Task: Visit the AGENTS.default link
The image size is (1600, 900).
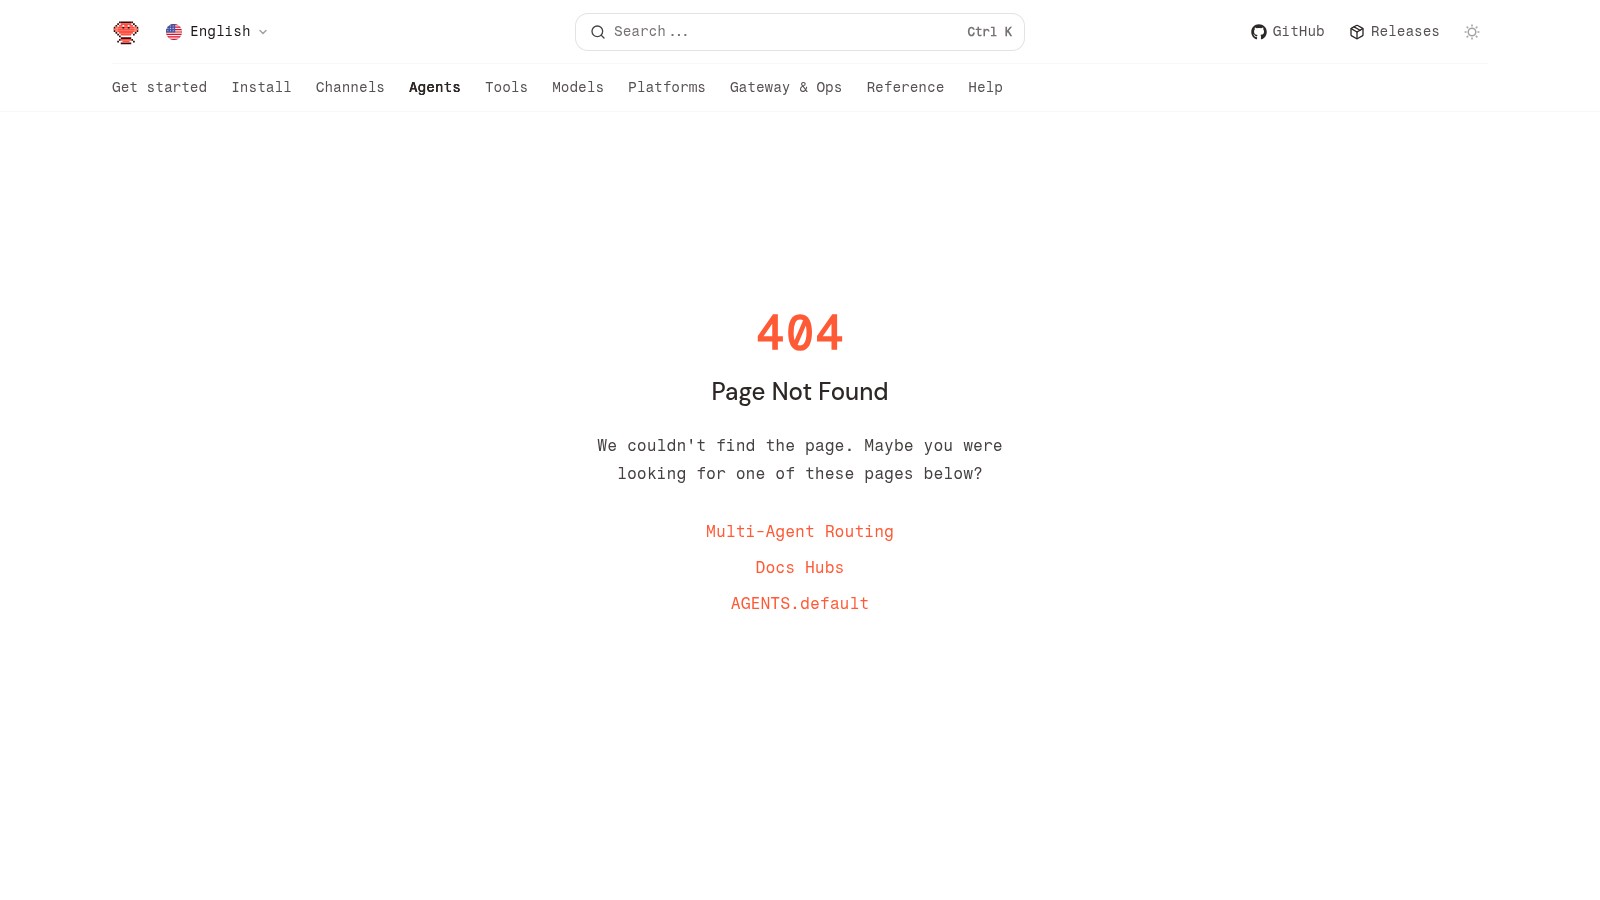Action: (x=800, y=604)
